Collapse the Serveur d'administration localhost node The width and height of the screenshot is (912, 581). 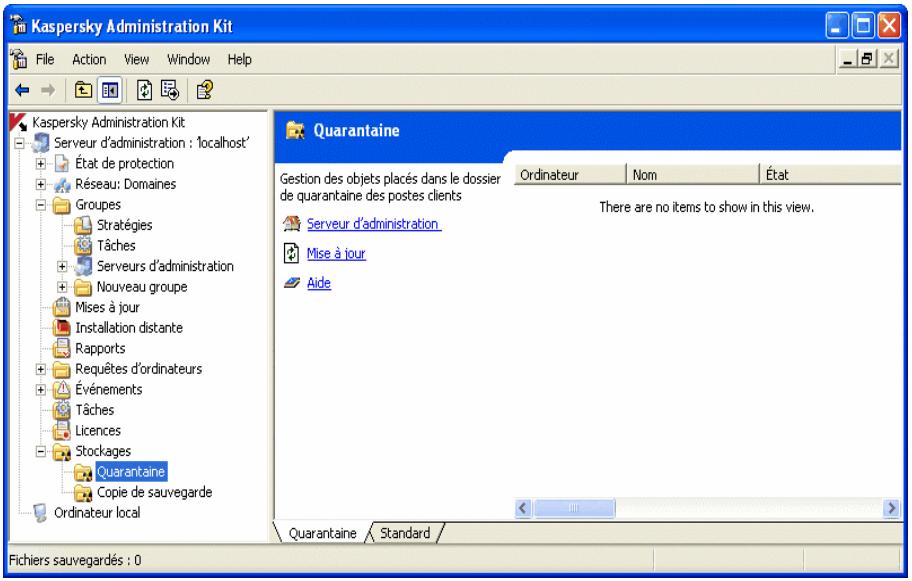pyautogui.click(x=19, y=143)
